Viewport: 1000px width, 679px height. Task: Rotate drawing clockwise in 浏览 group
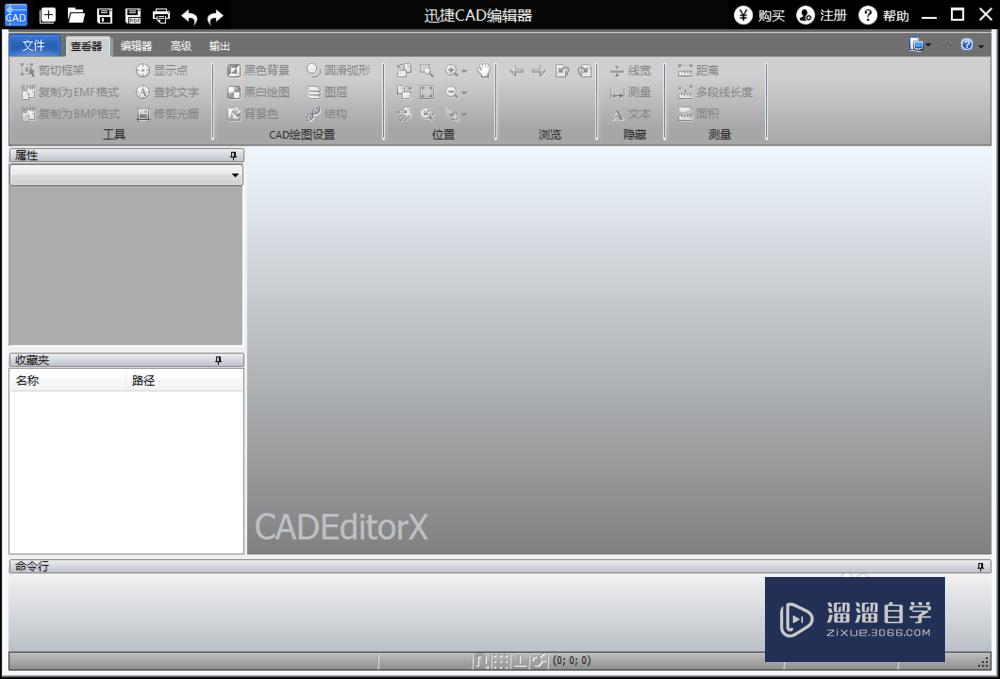(x=585, y=71)
